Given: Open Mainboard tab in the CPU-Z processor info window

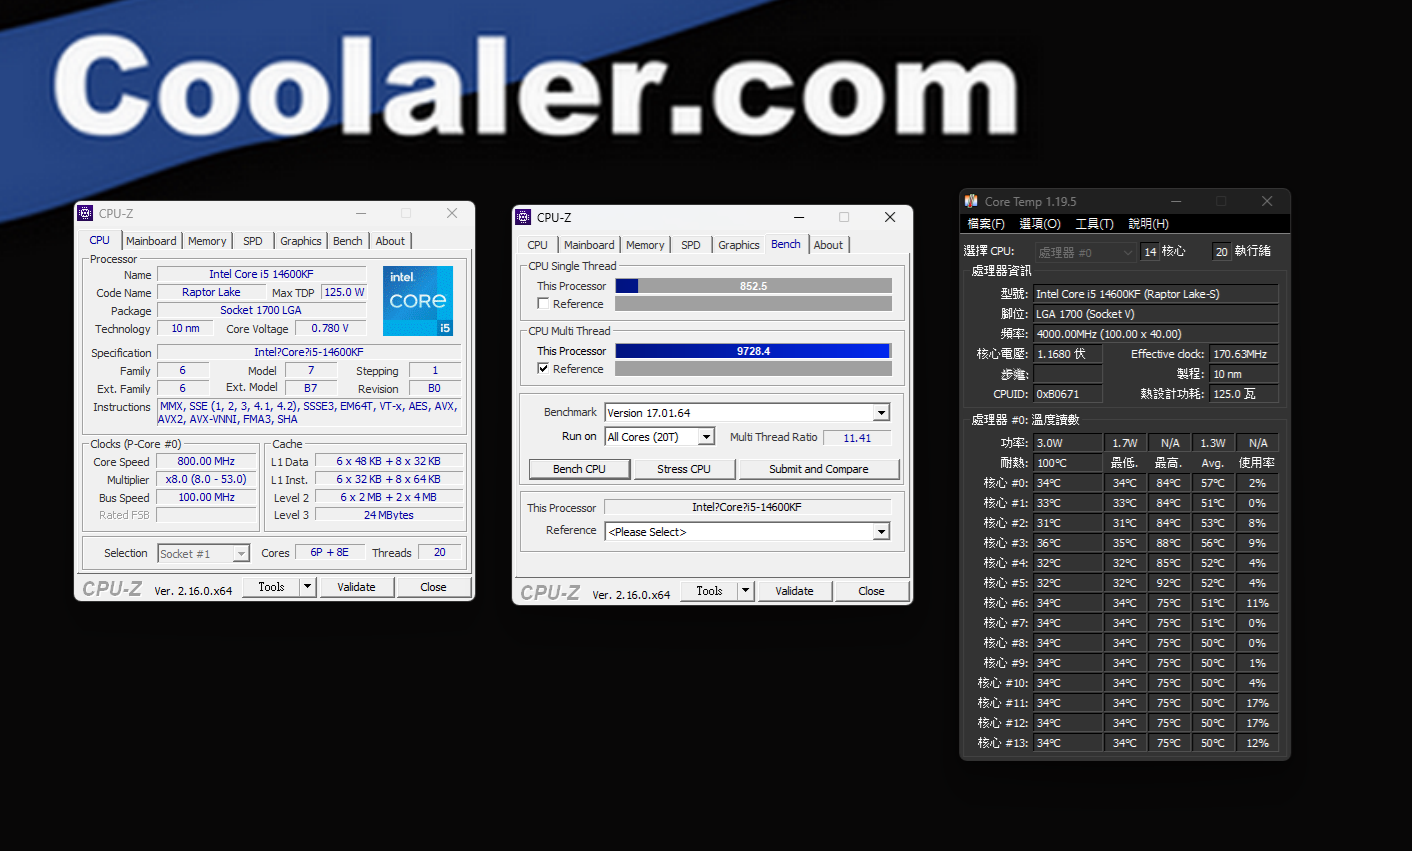Looking at the screenshot, I should pyautogui.click(x=151, y=241).
